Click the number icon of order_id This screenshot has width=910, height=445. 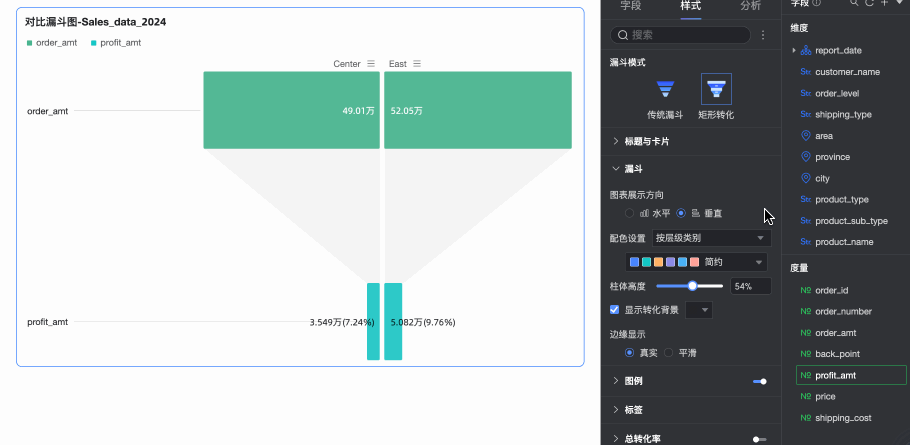(x=806, y=290)
